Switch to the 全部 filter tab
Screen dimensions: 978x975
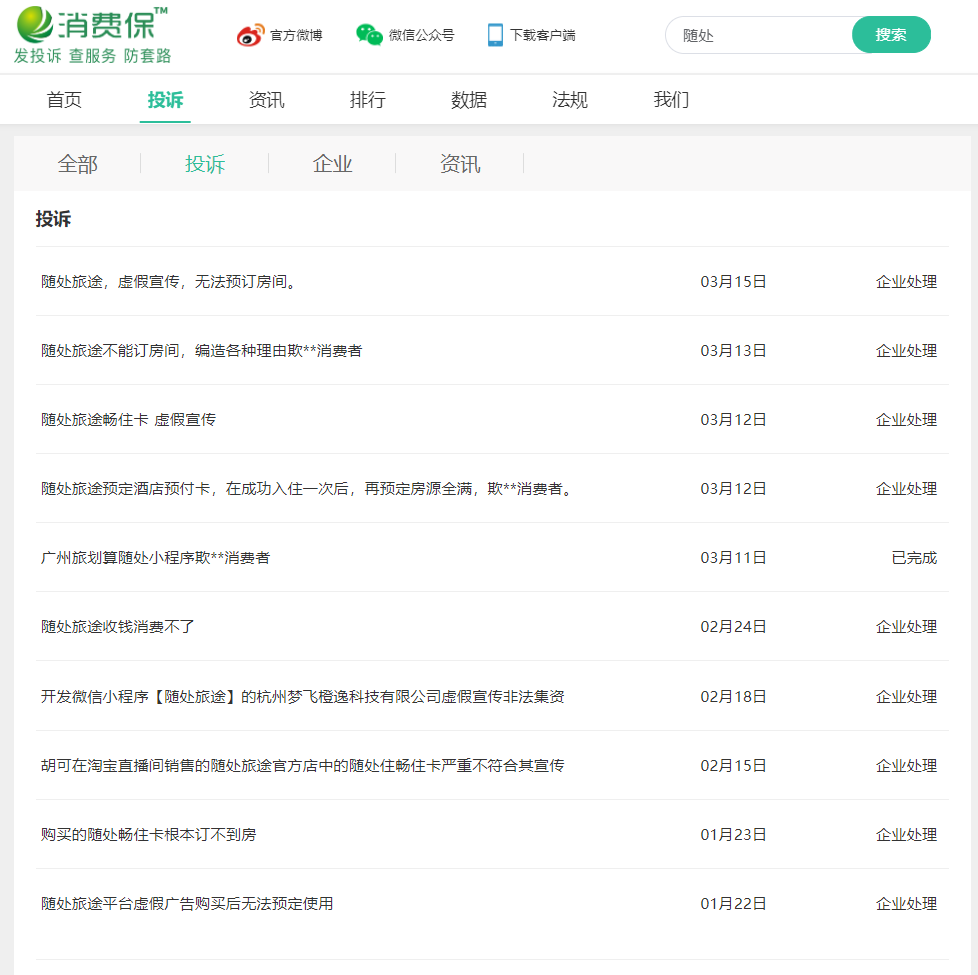[77, 164]
